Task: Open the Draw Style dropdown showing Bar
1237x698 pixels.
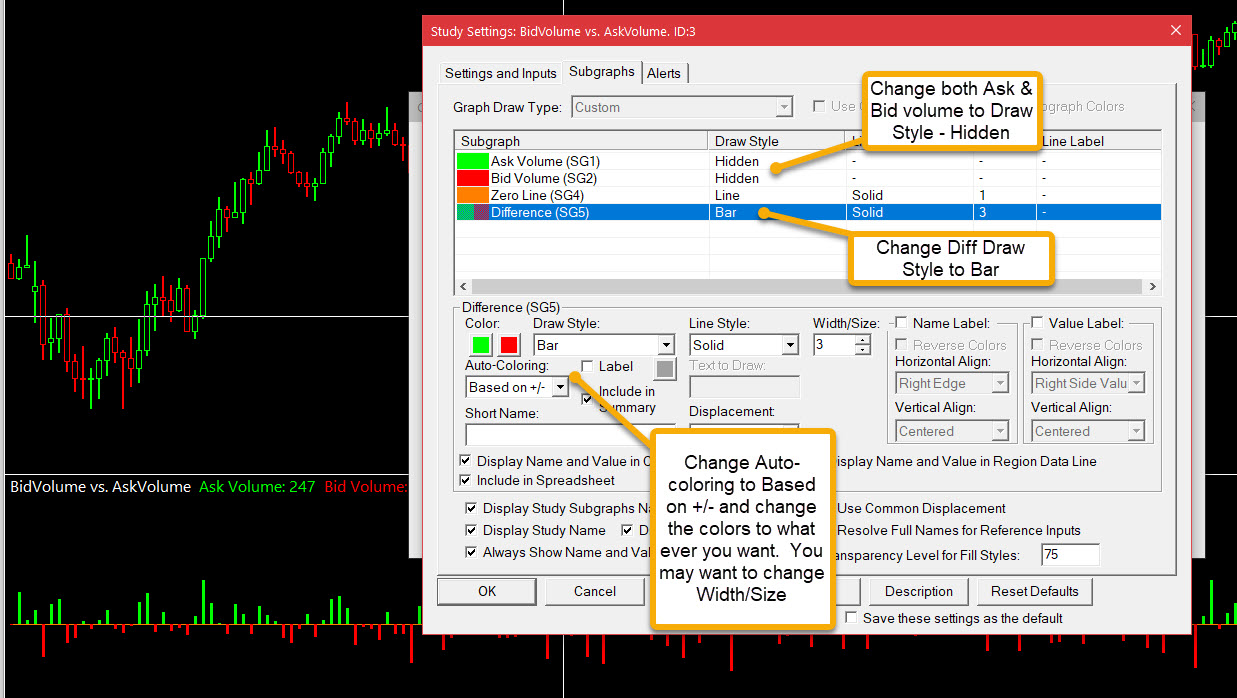Action: [x=604, y=345]
